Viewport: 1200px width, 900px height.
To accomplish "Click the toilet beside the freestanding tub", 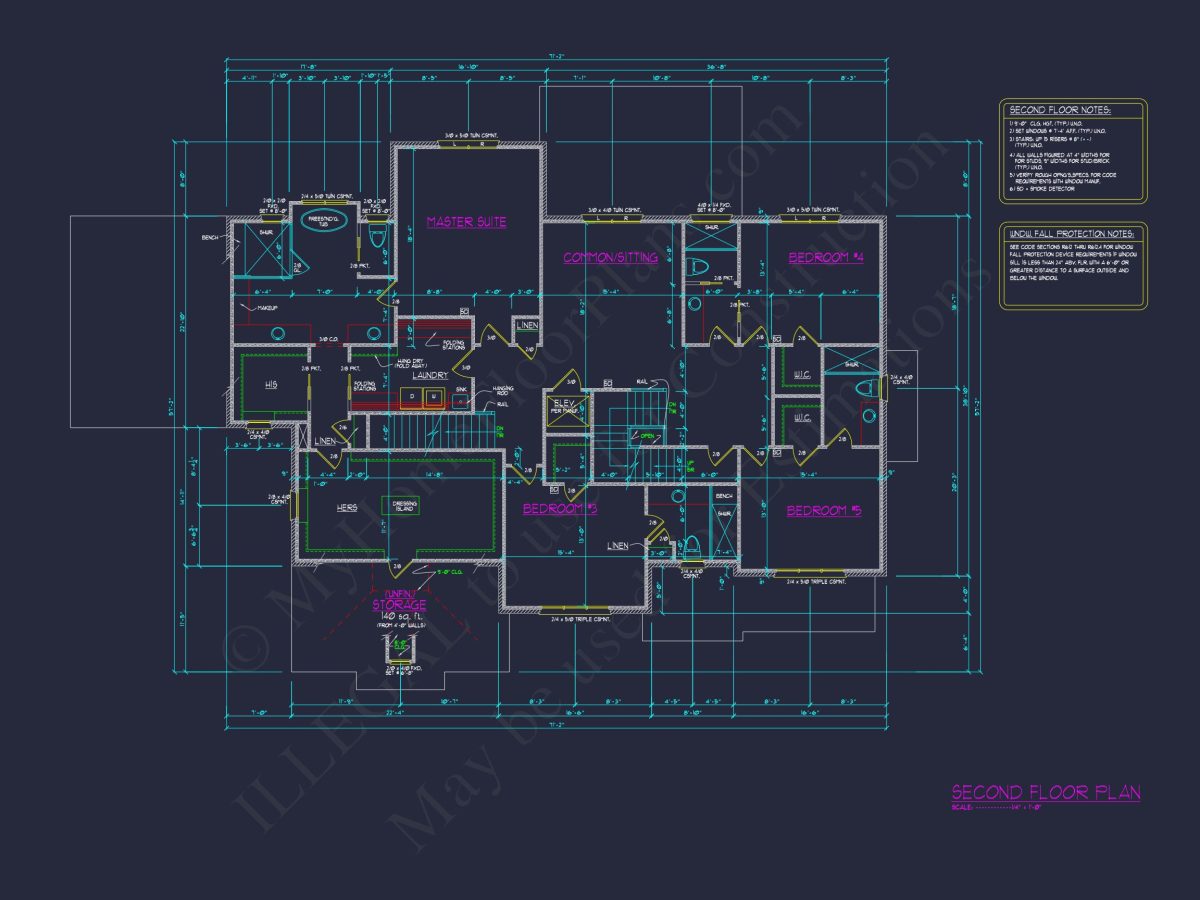I will click(378, 236).
